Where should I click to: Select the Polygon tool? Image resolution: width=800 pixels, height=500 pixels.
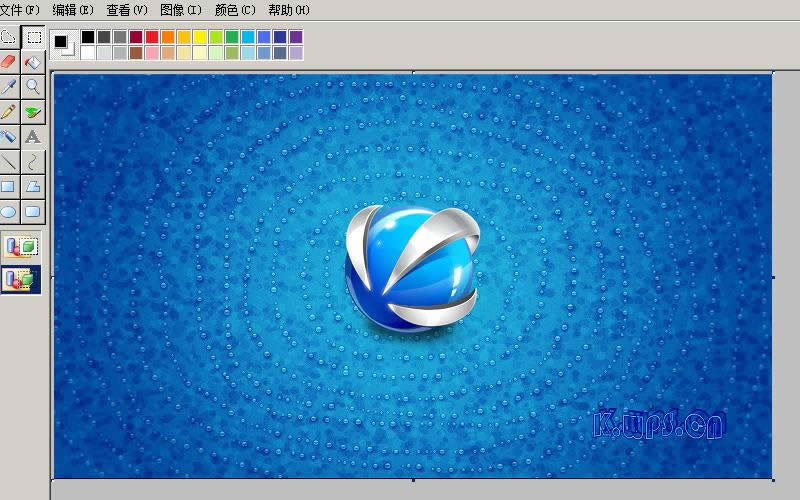[34, 187]
